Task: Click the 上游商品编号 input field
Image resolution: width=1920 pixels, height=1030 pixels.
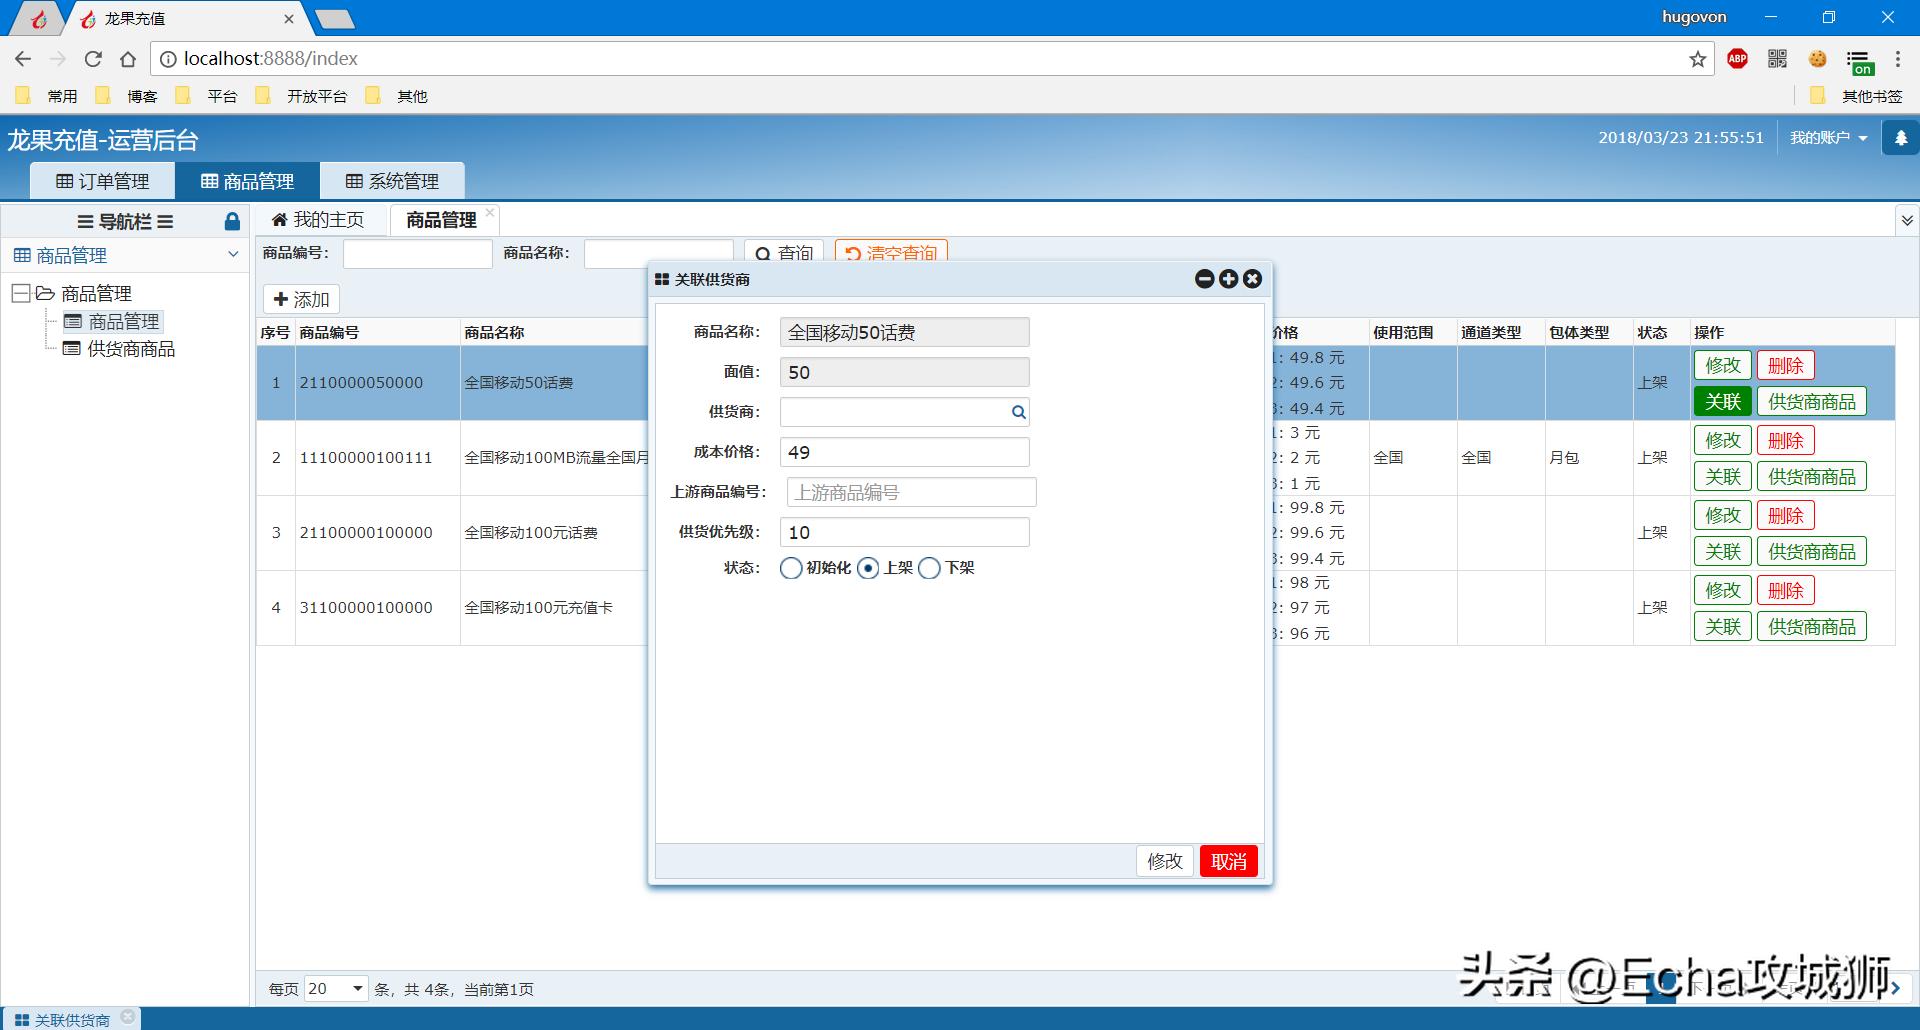Action: coord(911,492)
